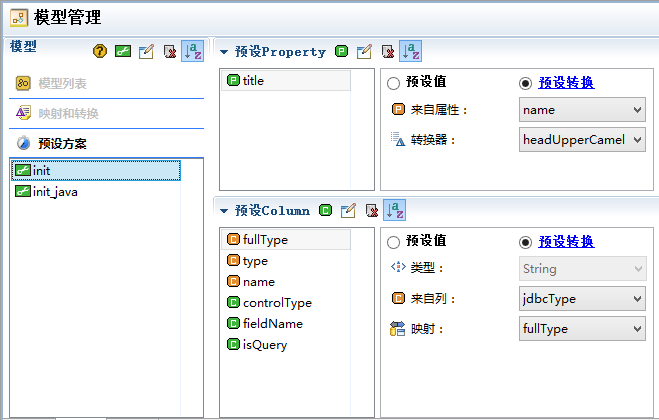Add new preset Property with green P icon
The height and width of the screenshot is (420, 659).
point(342,51)
